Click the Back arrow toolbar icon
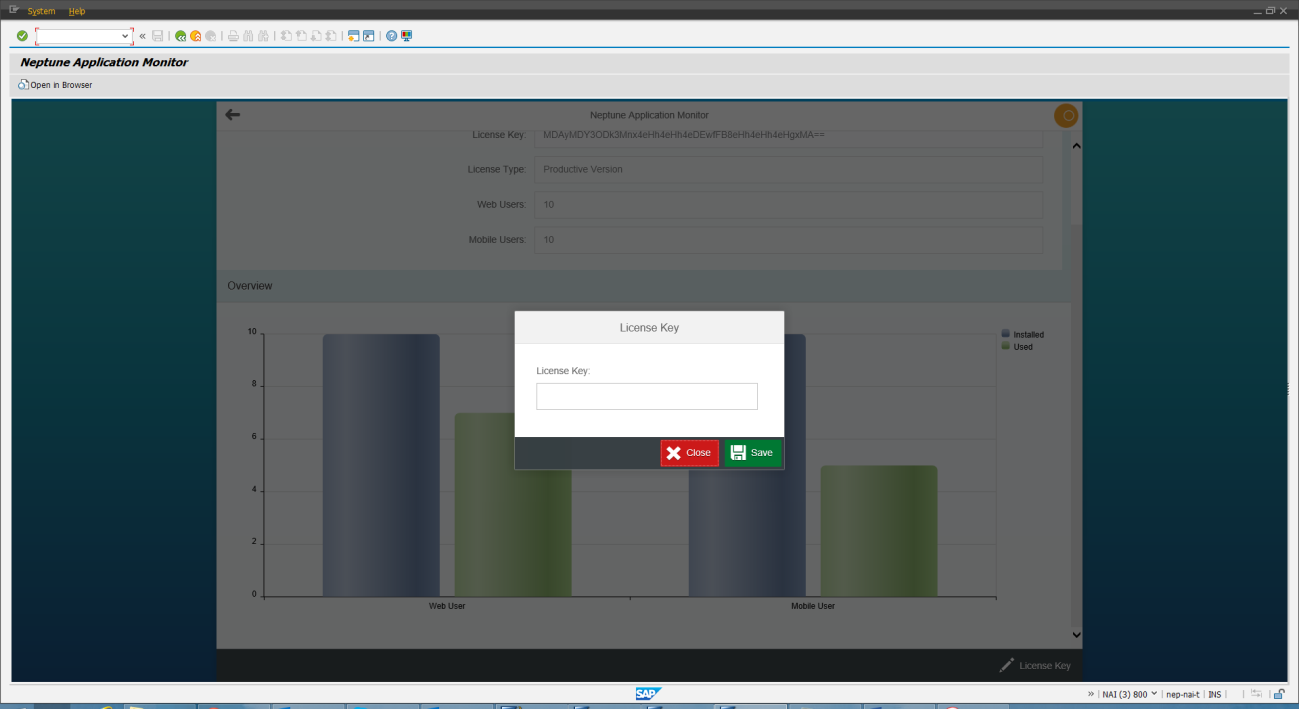 click(181, 35)
